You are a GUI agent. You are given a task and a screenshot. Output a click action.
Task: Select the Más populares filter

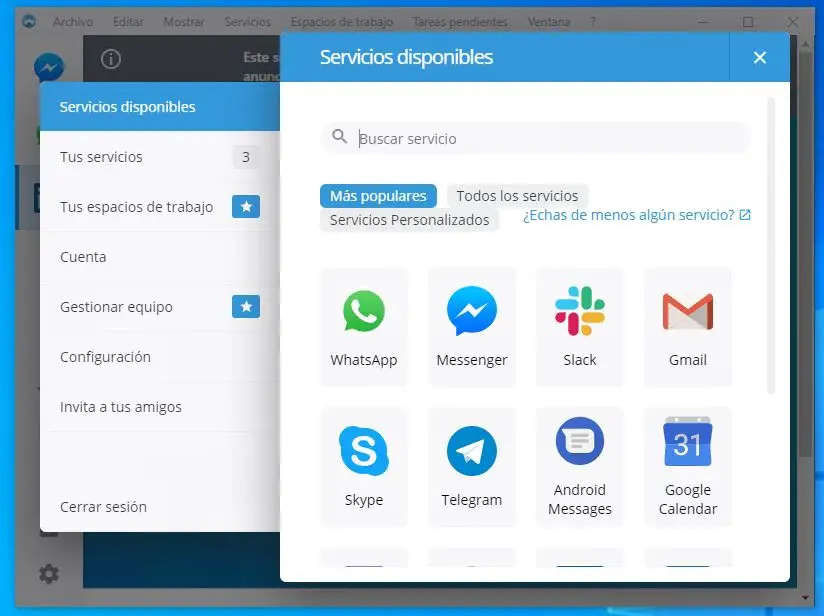point(378,196)
